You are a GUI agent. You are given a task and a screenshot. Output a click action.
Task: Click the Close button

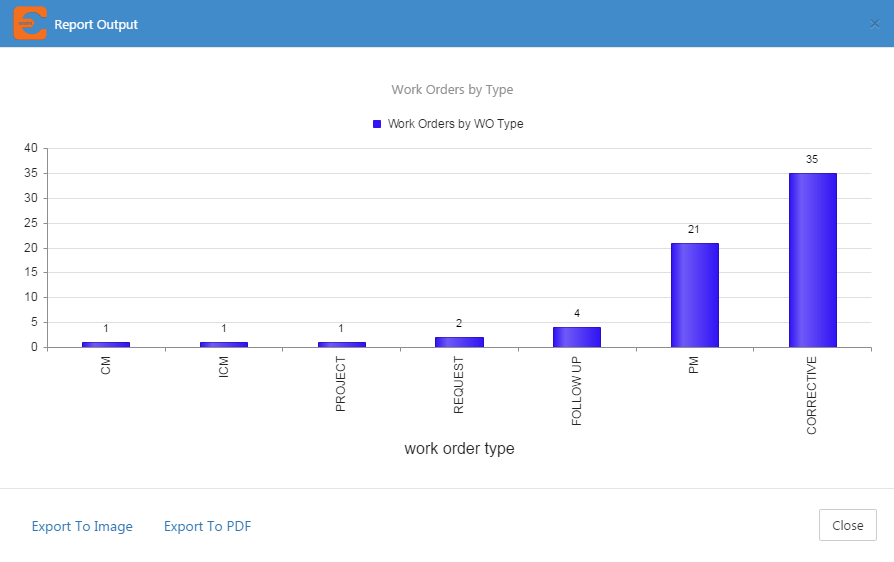(x=848, y=525)
